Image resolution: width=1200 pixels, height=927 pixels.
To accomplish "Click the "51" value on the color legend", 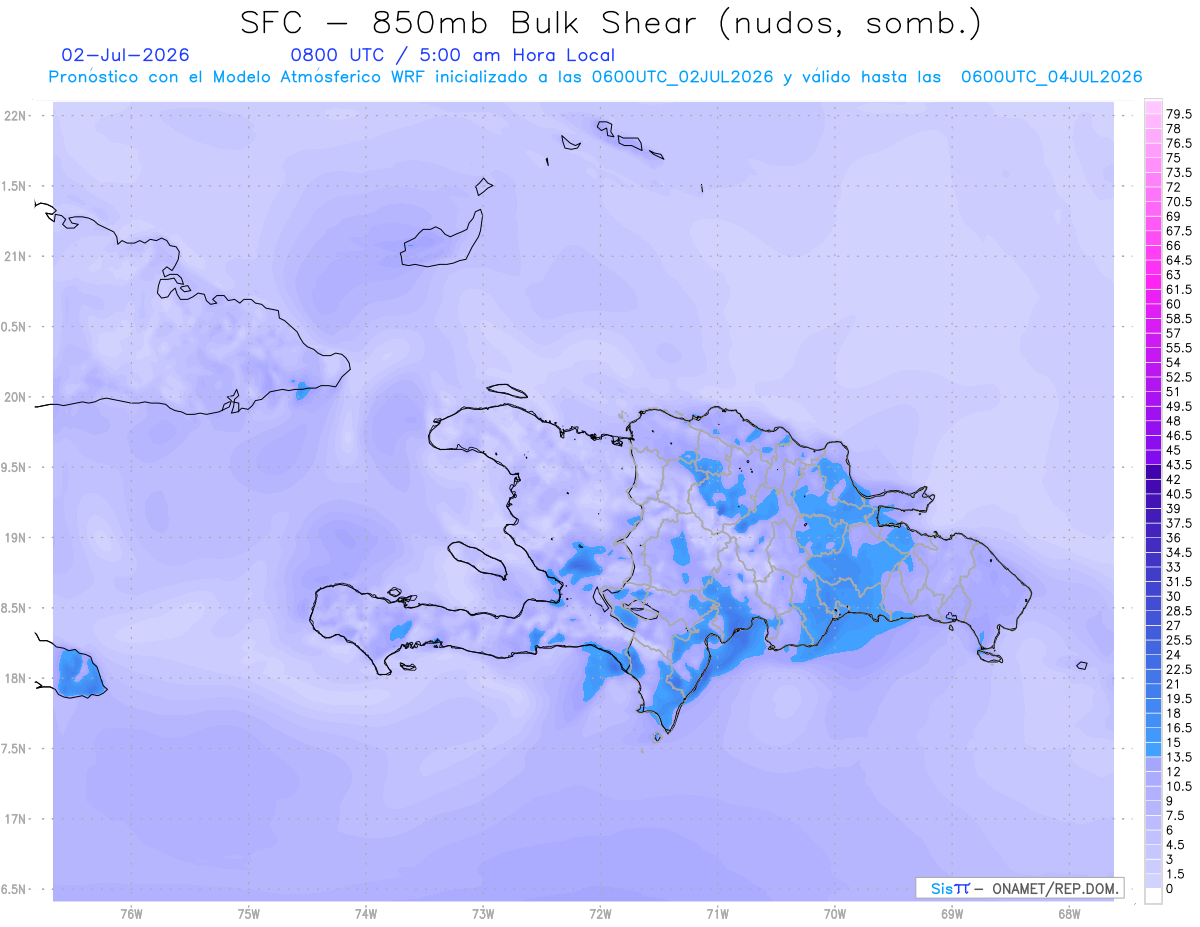I will 1174,391.
